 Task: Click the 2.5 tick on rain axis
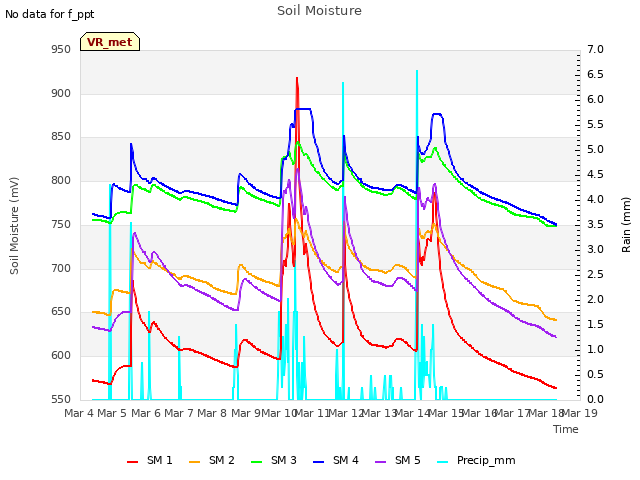coord(596,275)
